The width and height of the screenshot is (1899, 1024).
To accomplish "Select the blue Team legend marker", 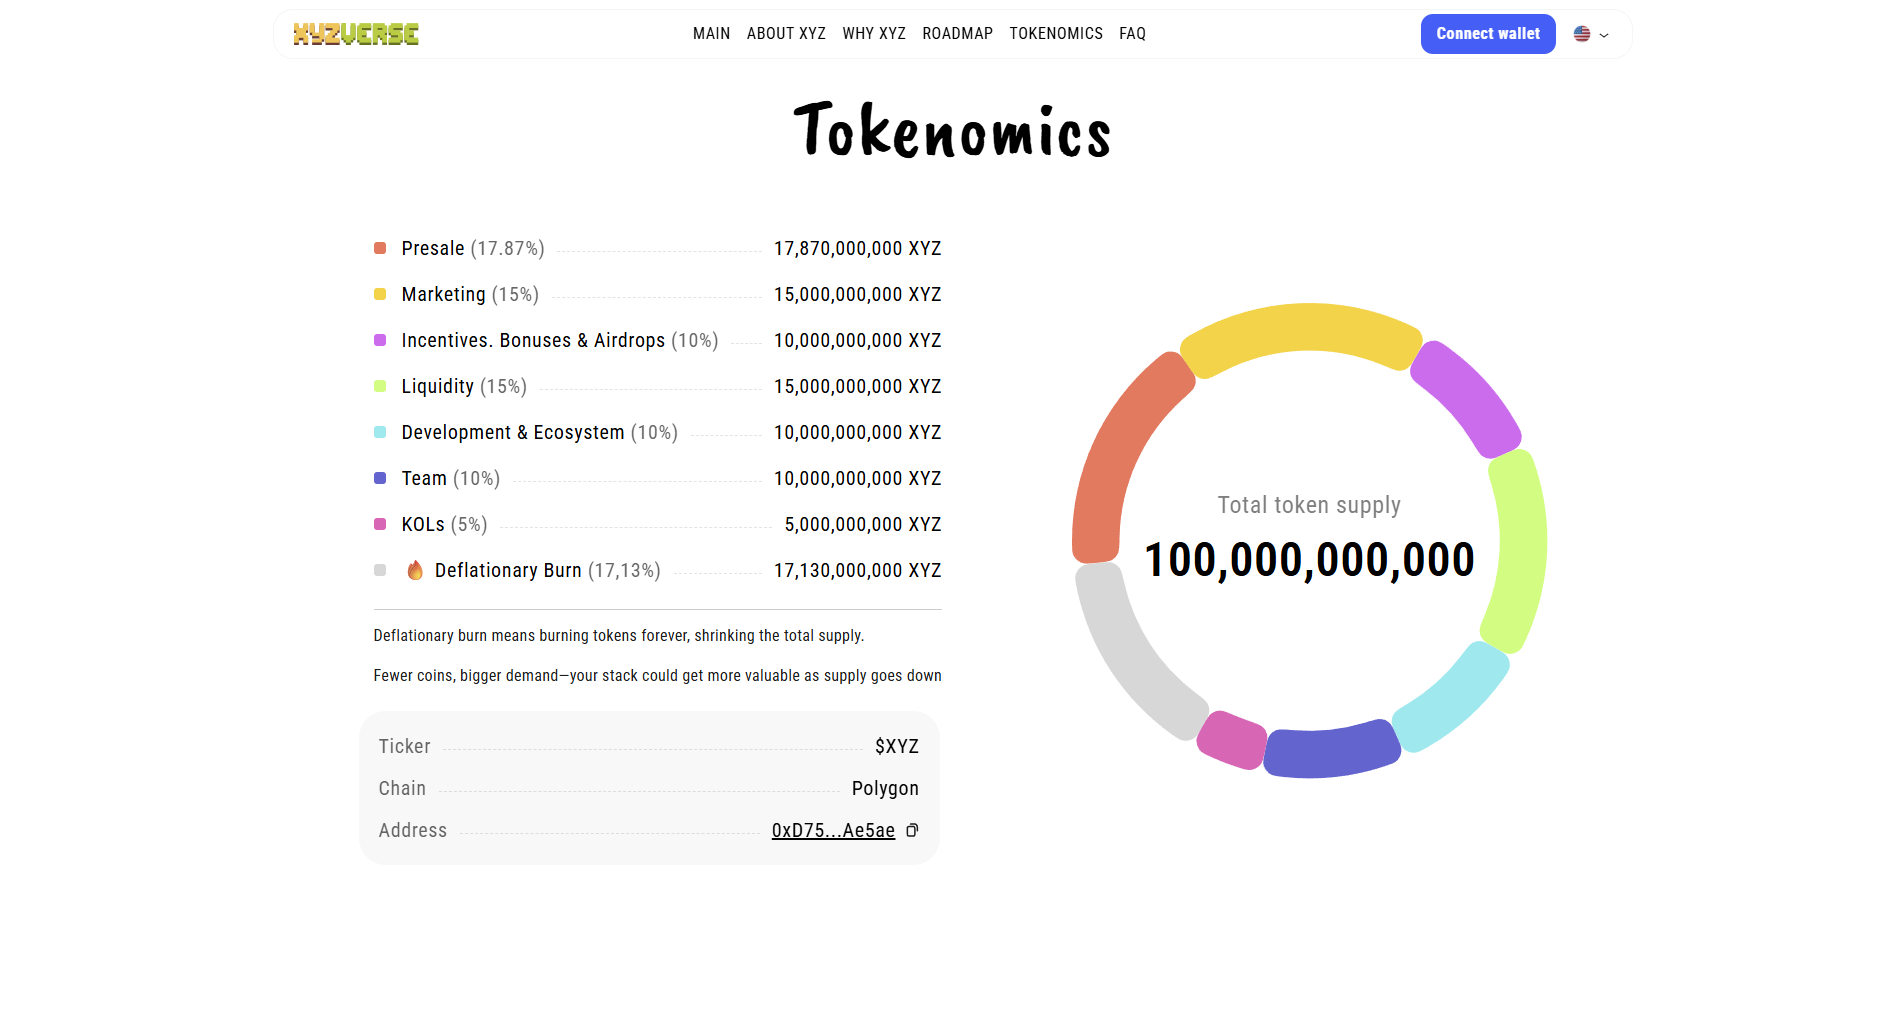I will click(x=380, y=477).
